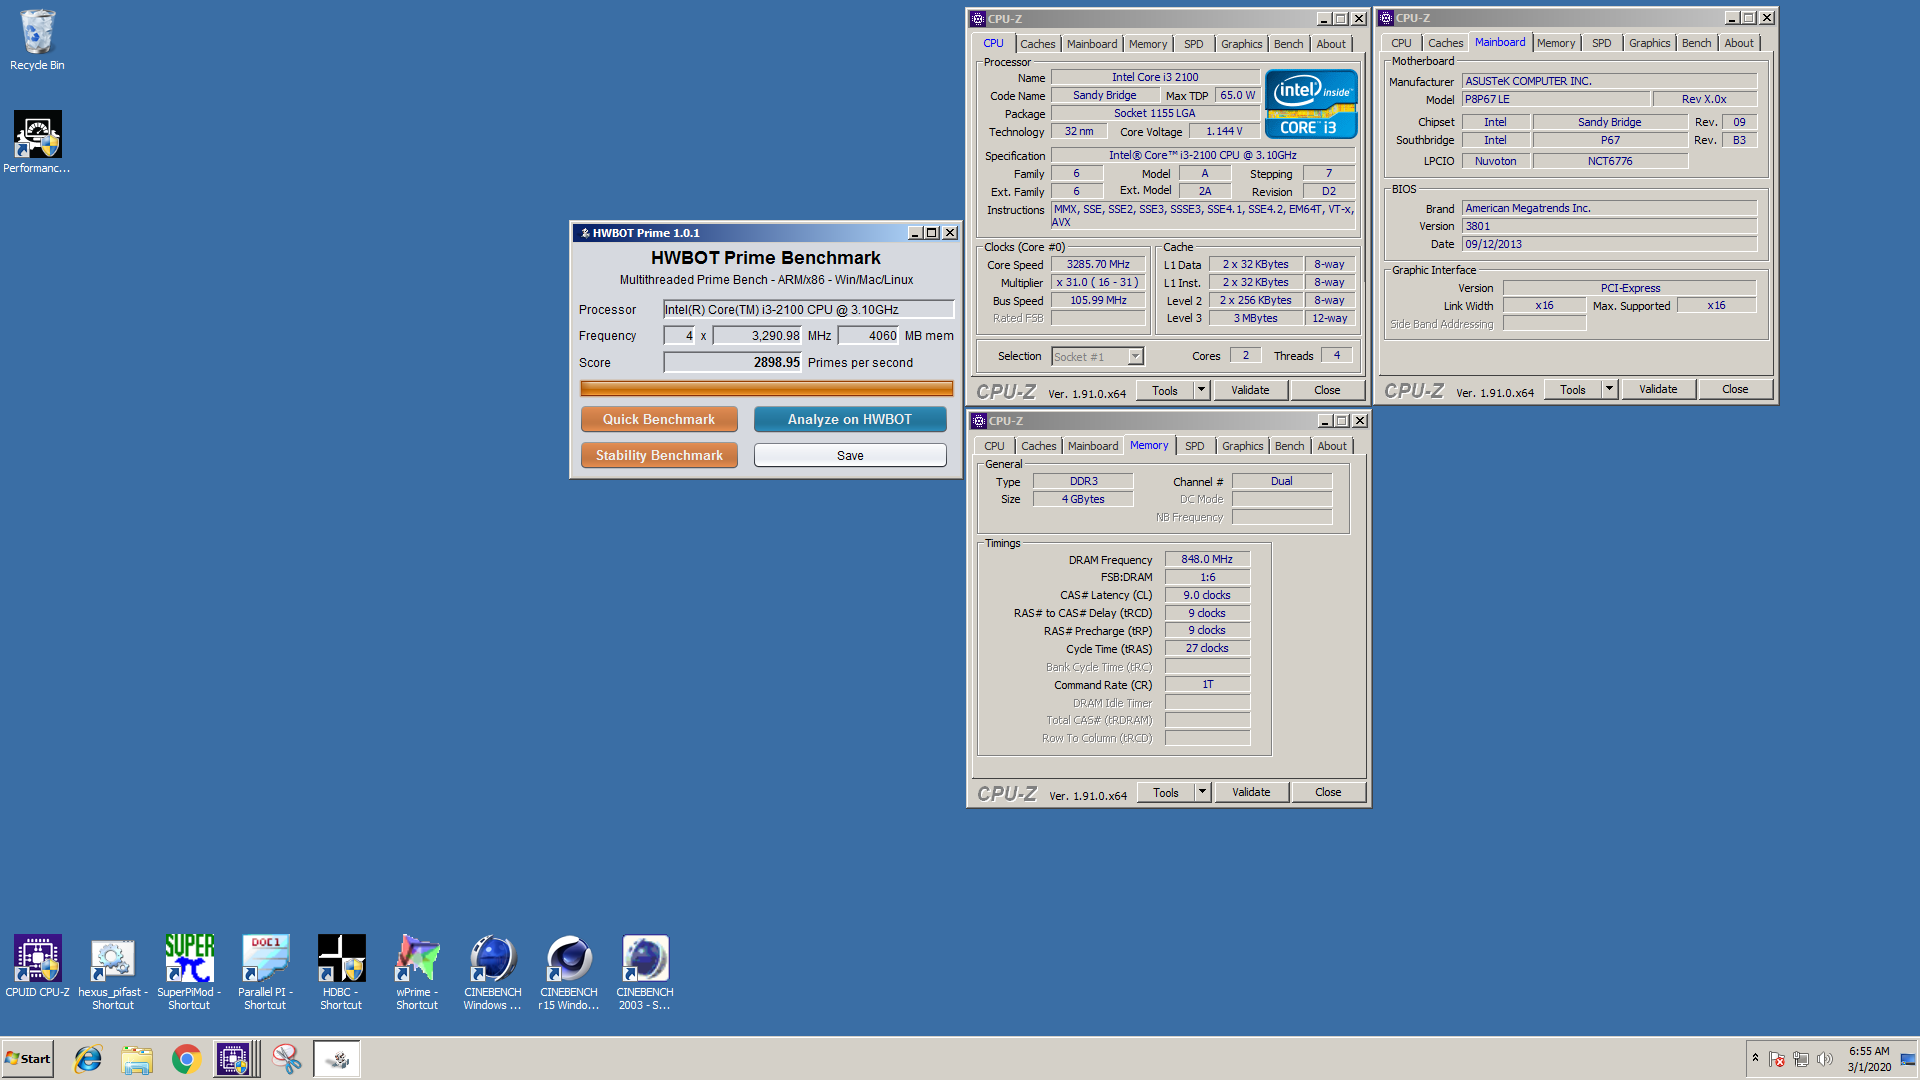
Task: Click the HWBOT benchmark progress bar
Action: pyautogui.click(x=767, y=388)
